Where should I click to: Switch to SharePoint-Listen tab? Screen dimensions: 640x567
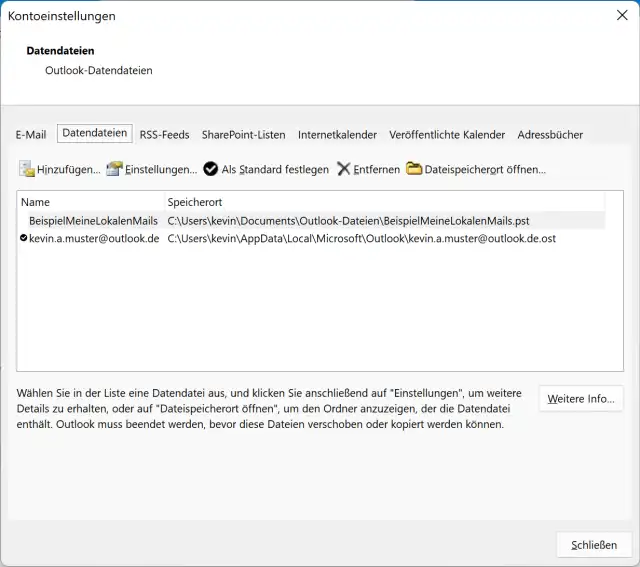[243, 135]
